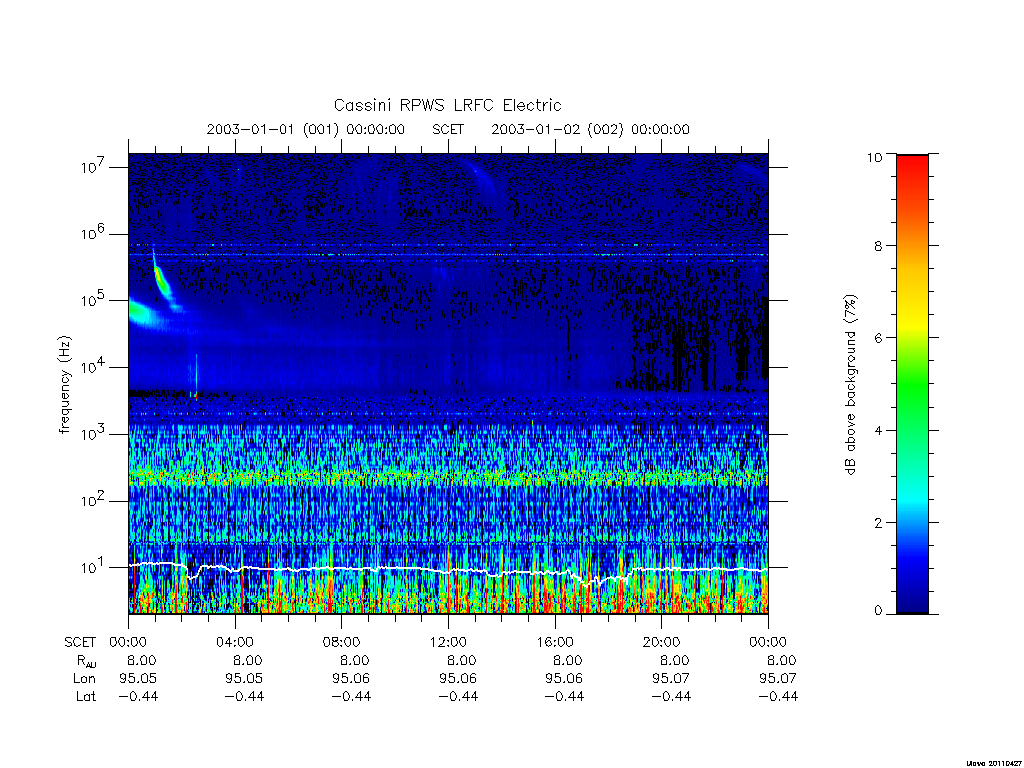The height and width of the screenshot is (768, 1024).
Task: Click the "16:00" time axis label
Action: pyautogui.click(x=554, y=643)
